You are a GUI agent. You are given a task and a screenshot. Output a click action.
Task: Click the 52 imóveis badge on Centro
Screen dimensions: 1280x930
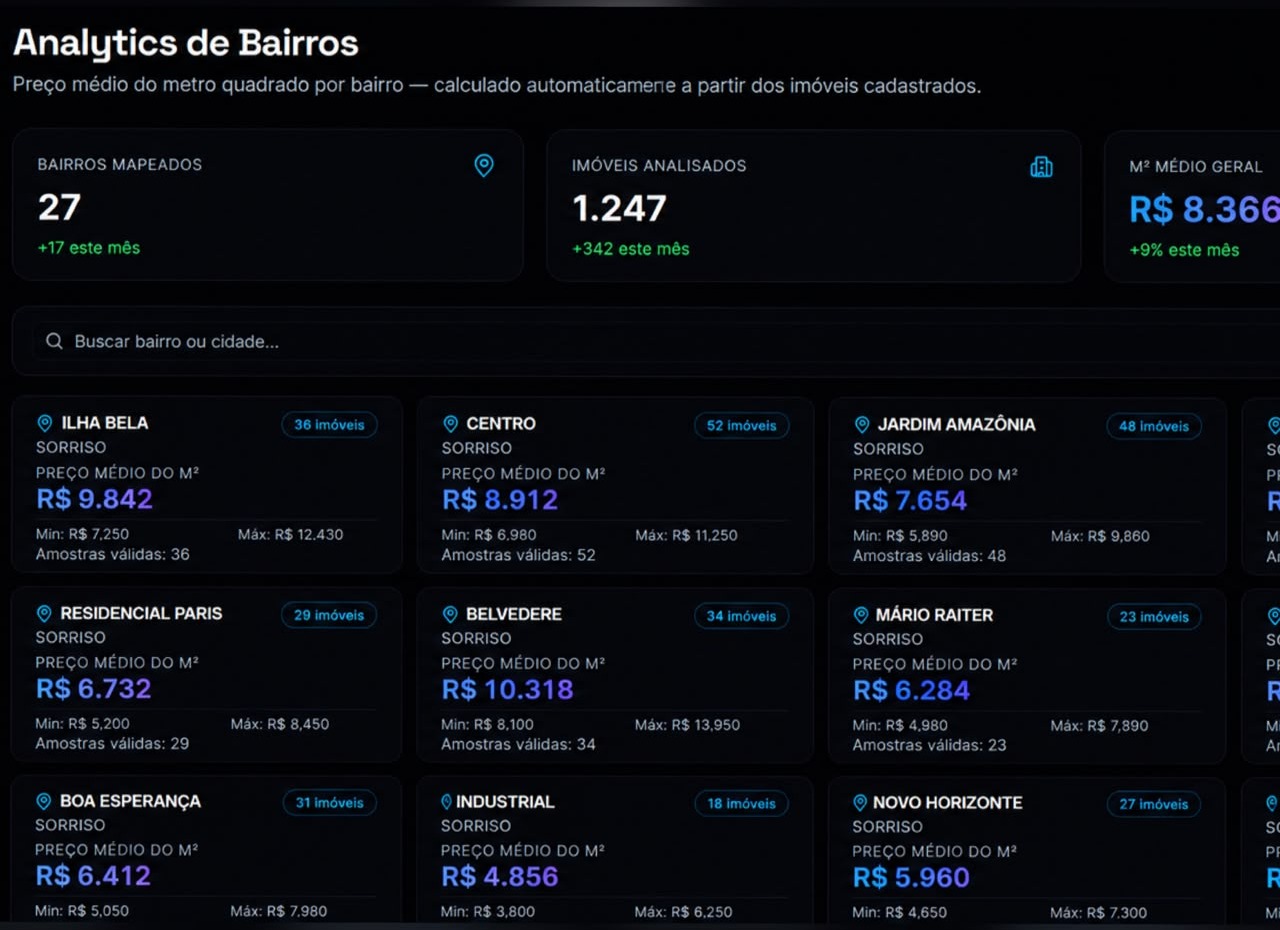741,426
